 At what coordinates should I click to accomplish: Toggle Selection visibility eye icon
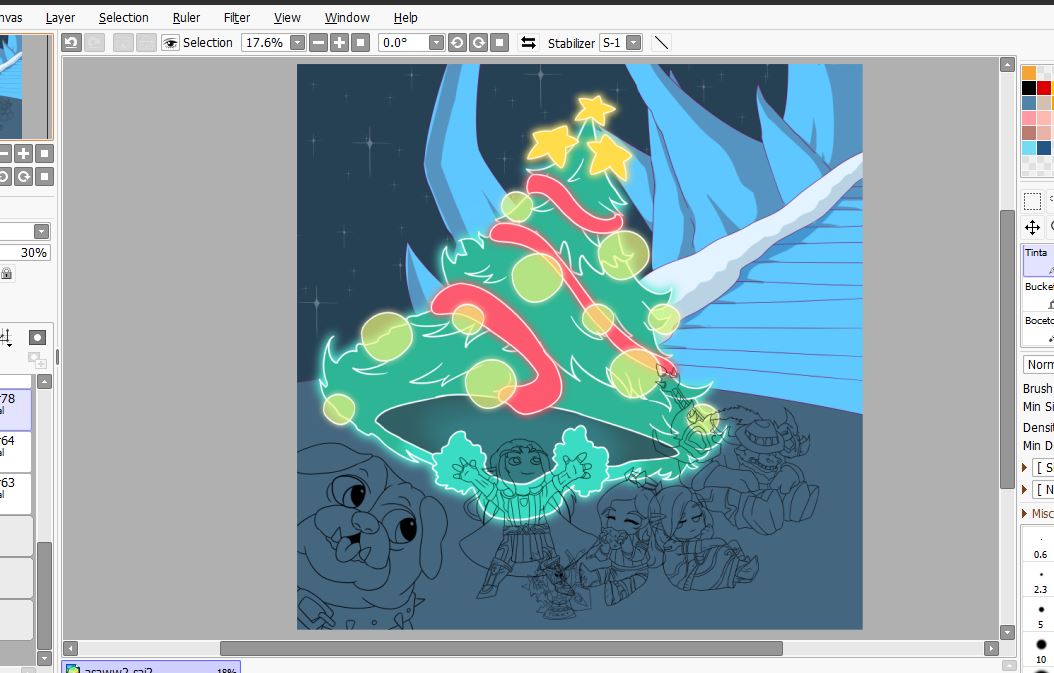coord(170,43)
